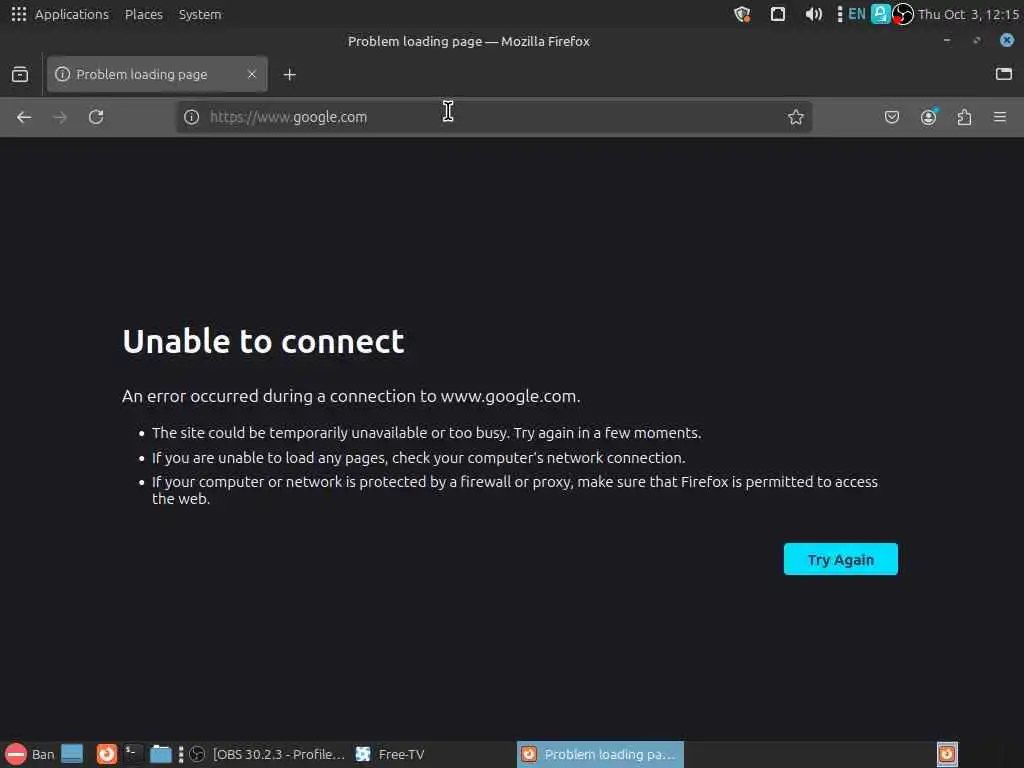Launch Firefox from bottom panel launcher
This screenshot has height=768, width=1024.
(106, 754)
